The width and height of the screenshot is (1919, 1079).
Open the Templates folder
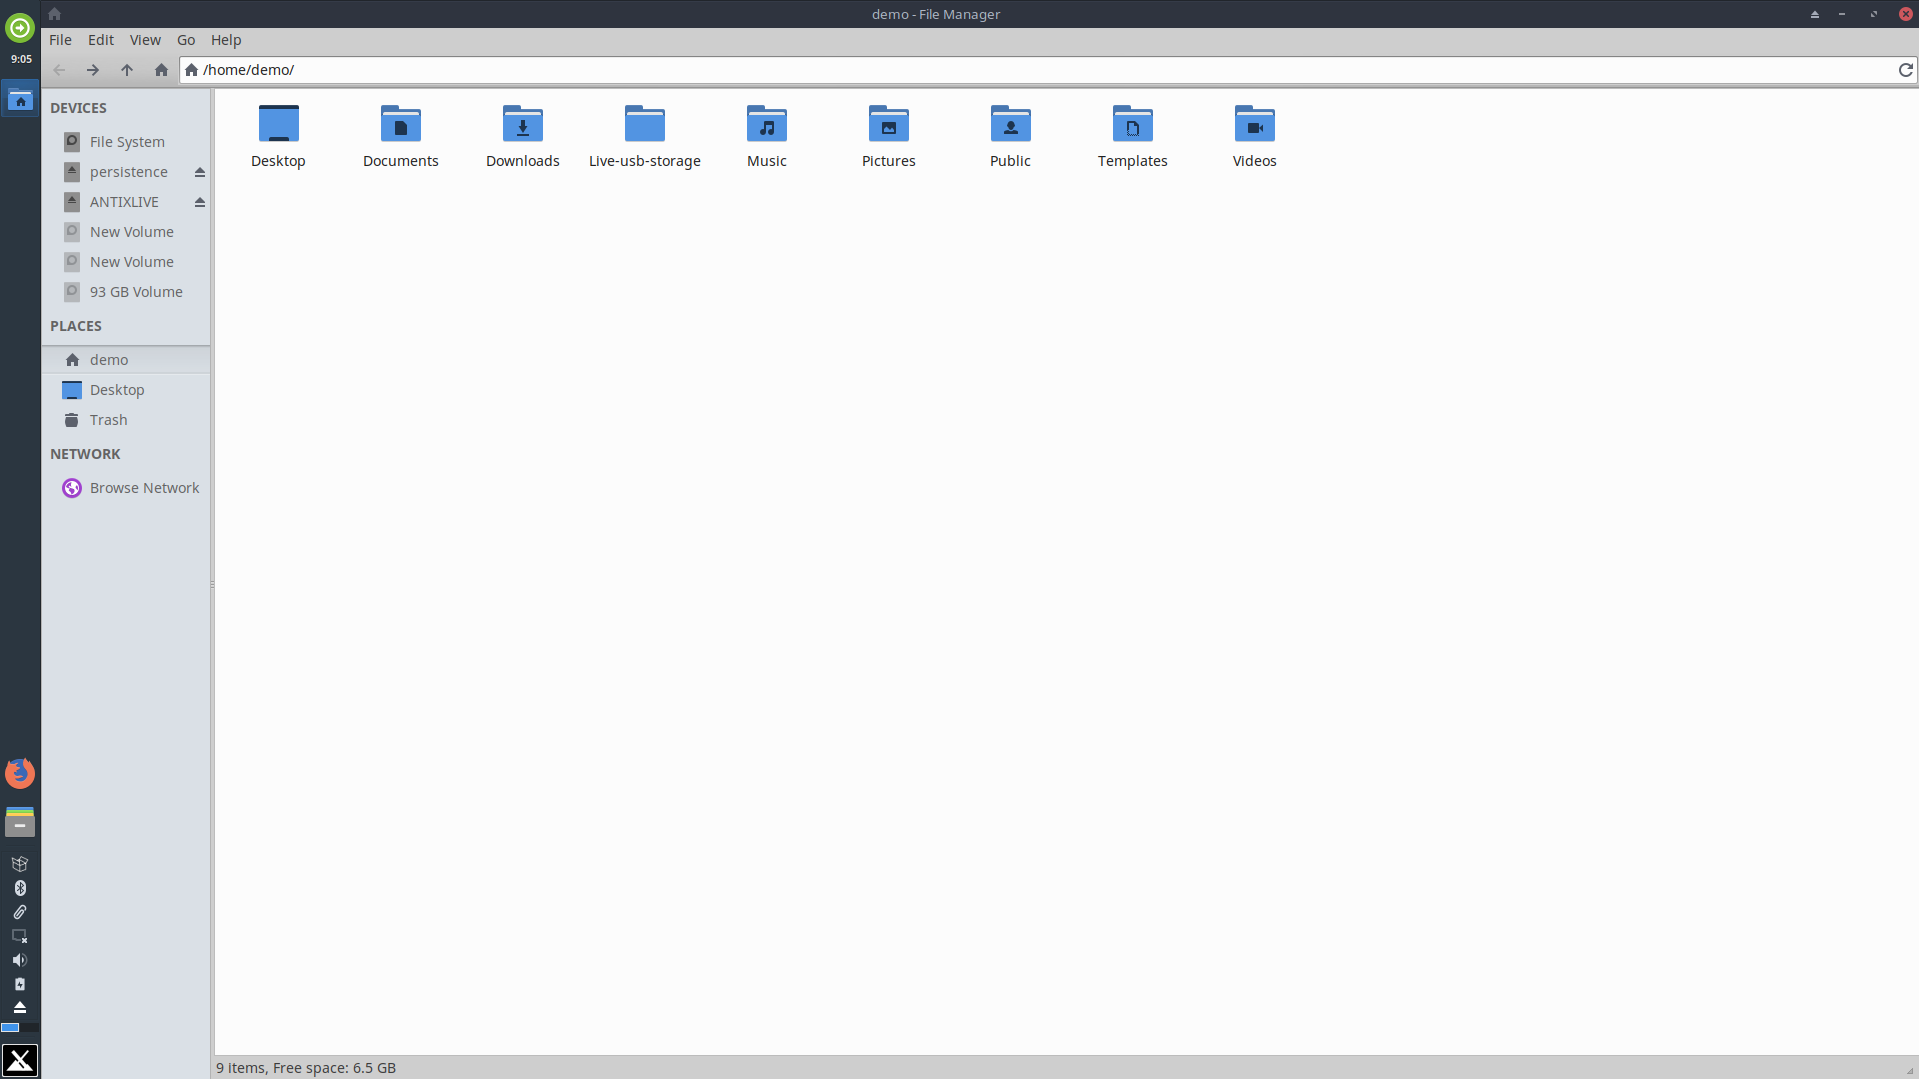coord(1132,124)
